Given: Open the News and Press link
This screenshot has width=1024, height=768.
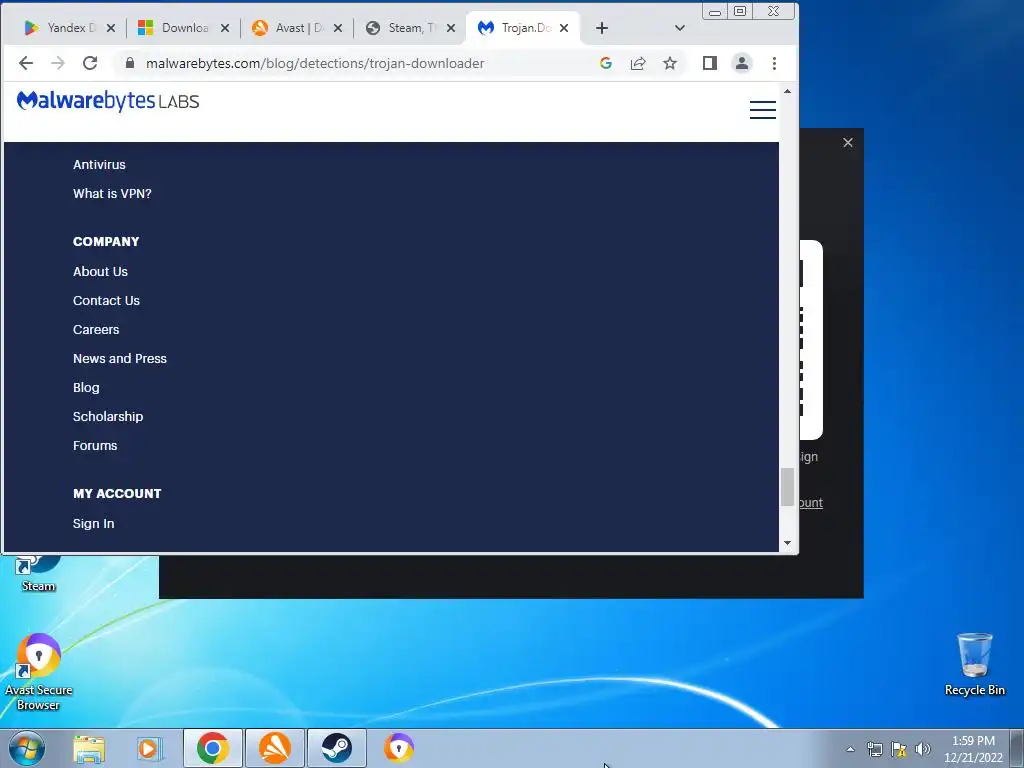Looking at the screenshot, I should 120,359.
